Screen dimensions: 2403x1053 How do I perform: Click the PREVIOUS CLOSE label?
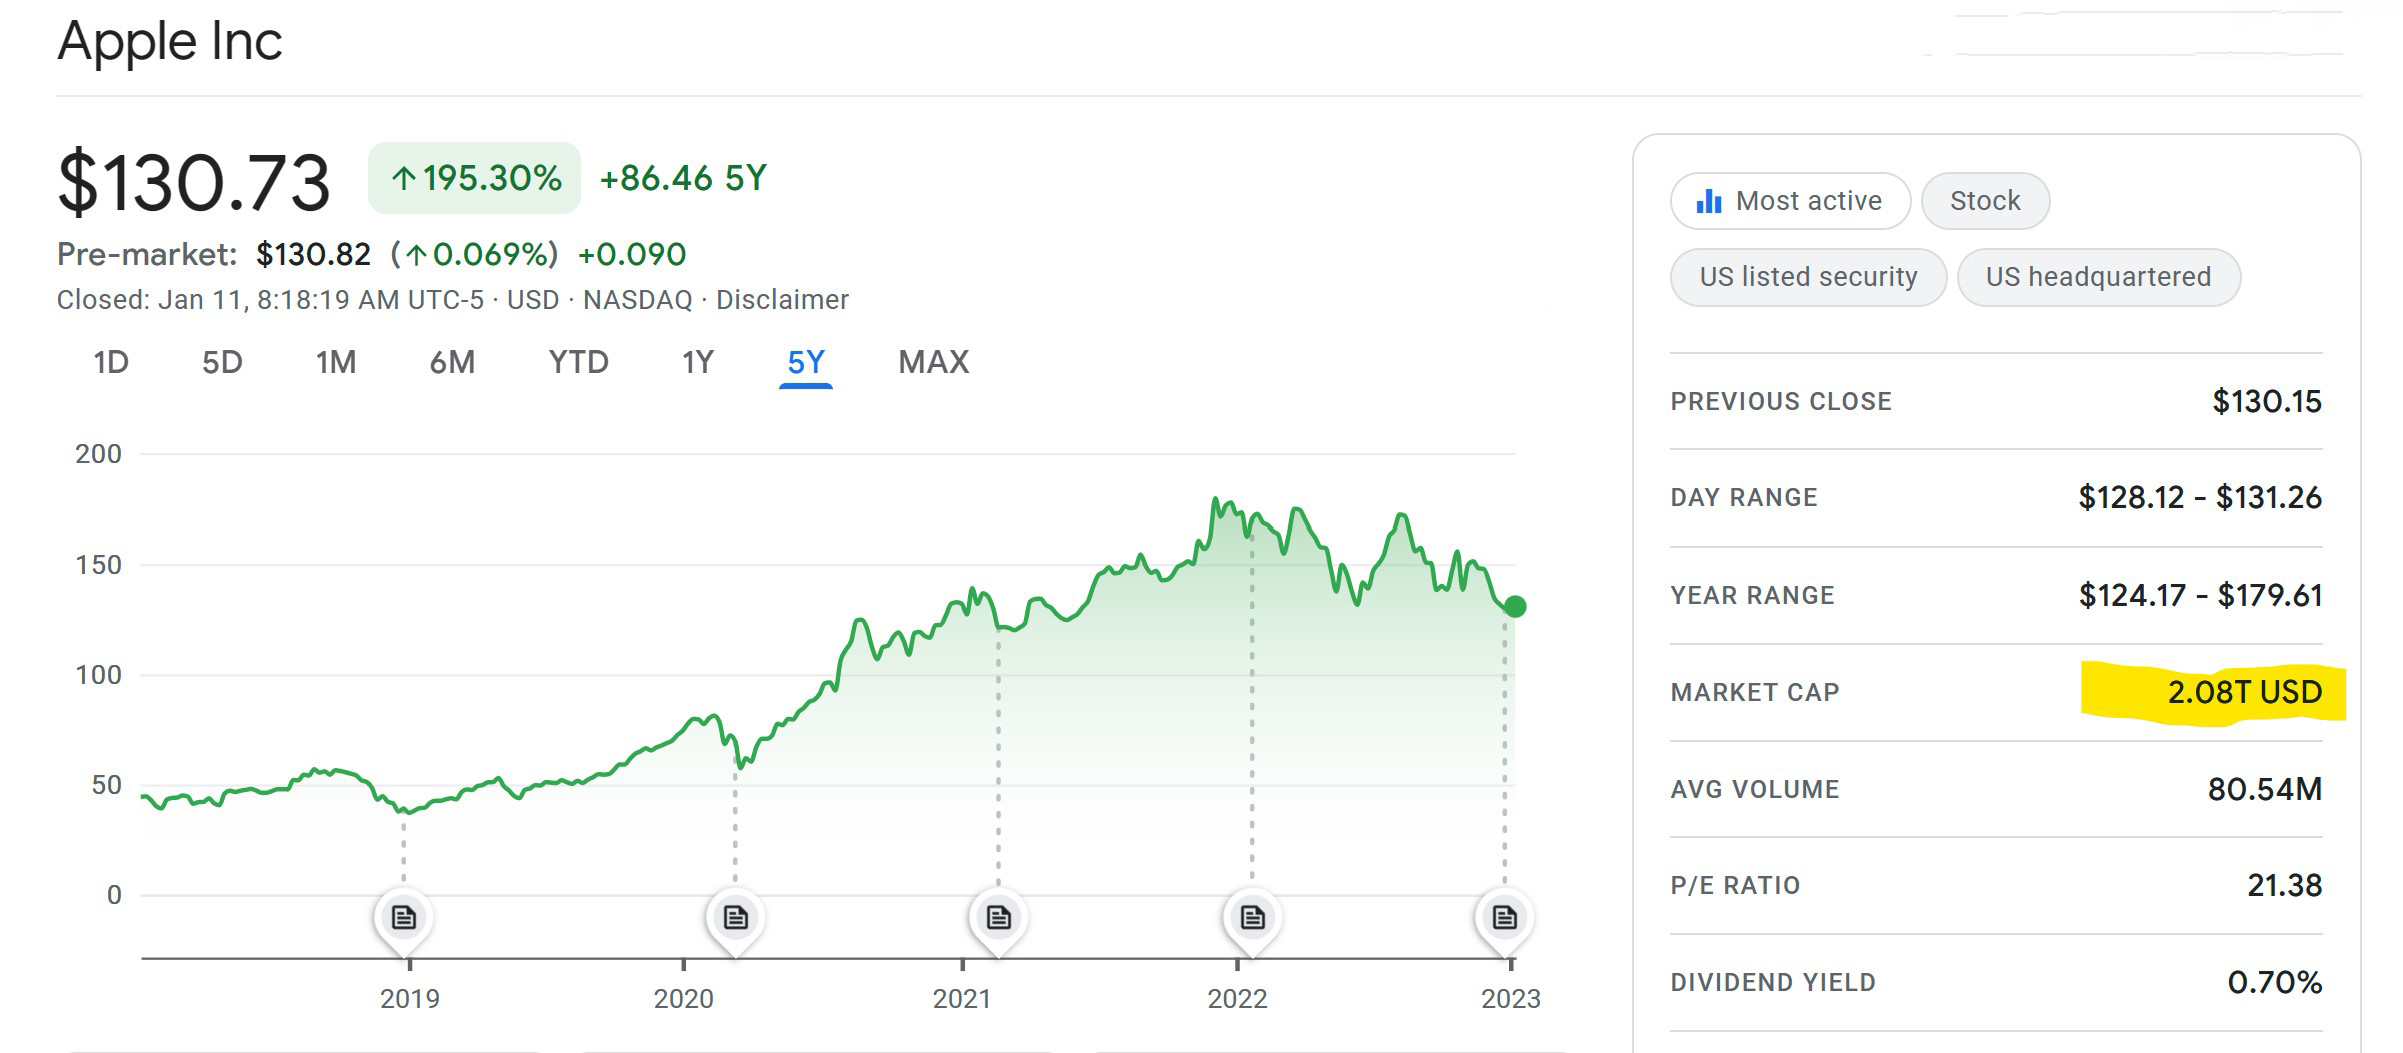pyautogui.click(x=1781, y=402)
